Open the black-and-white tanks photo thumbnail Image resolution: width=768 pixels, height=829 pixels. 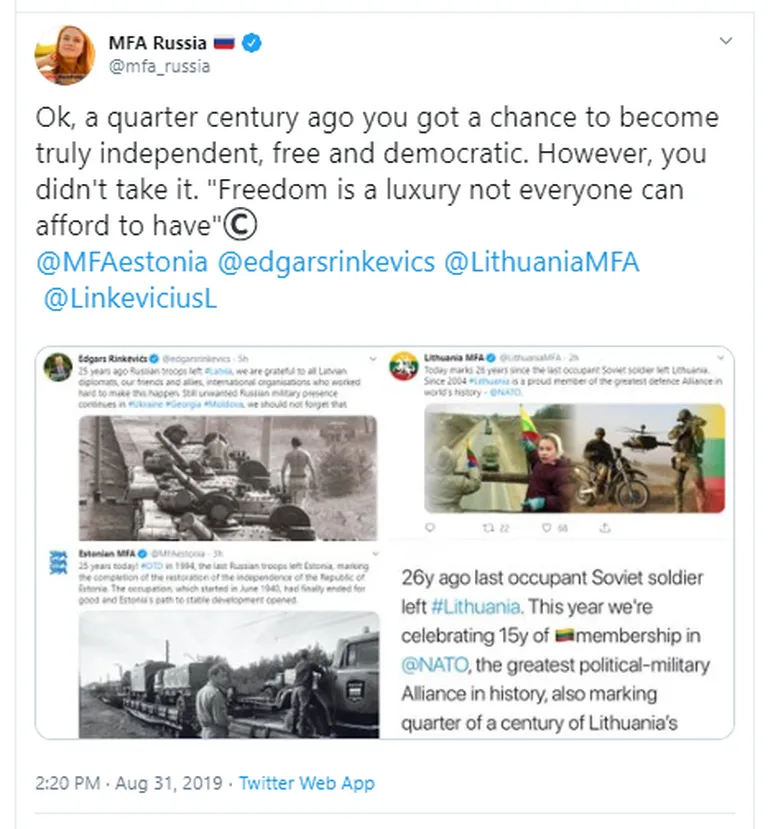(228, 478)
